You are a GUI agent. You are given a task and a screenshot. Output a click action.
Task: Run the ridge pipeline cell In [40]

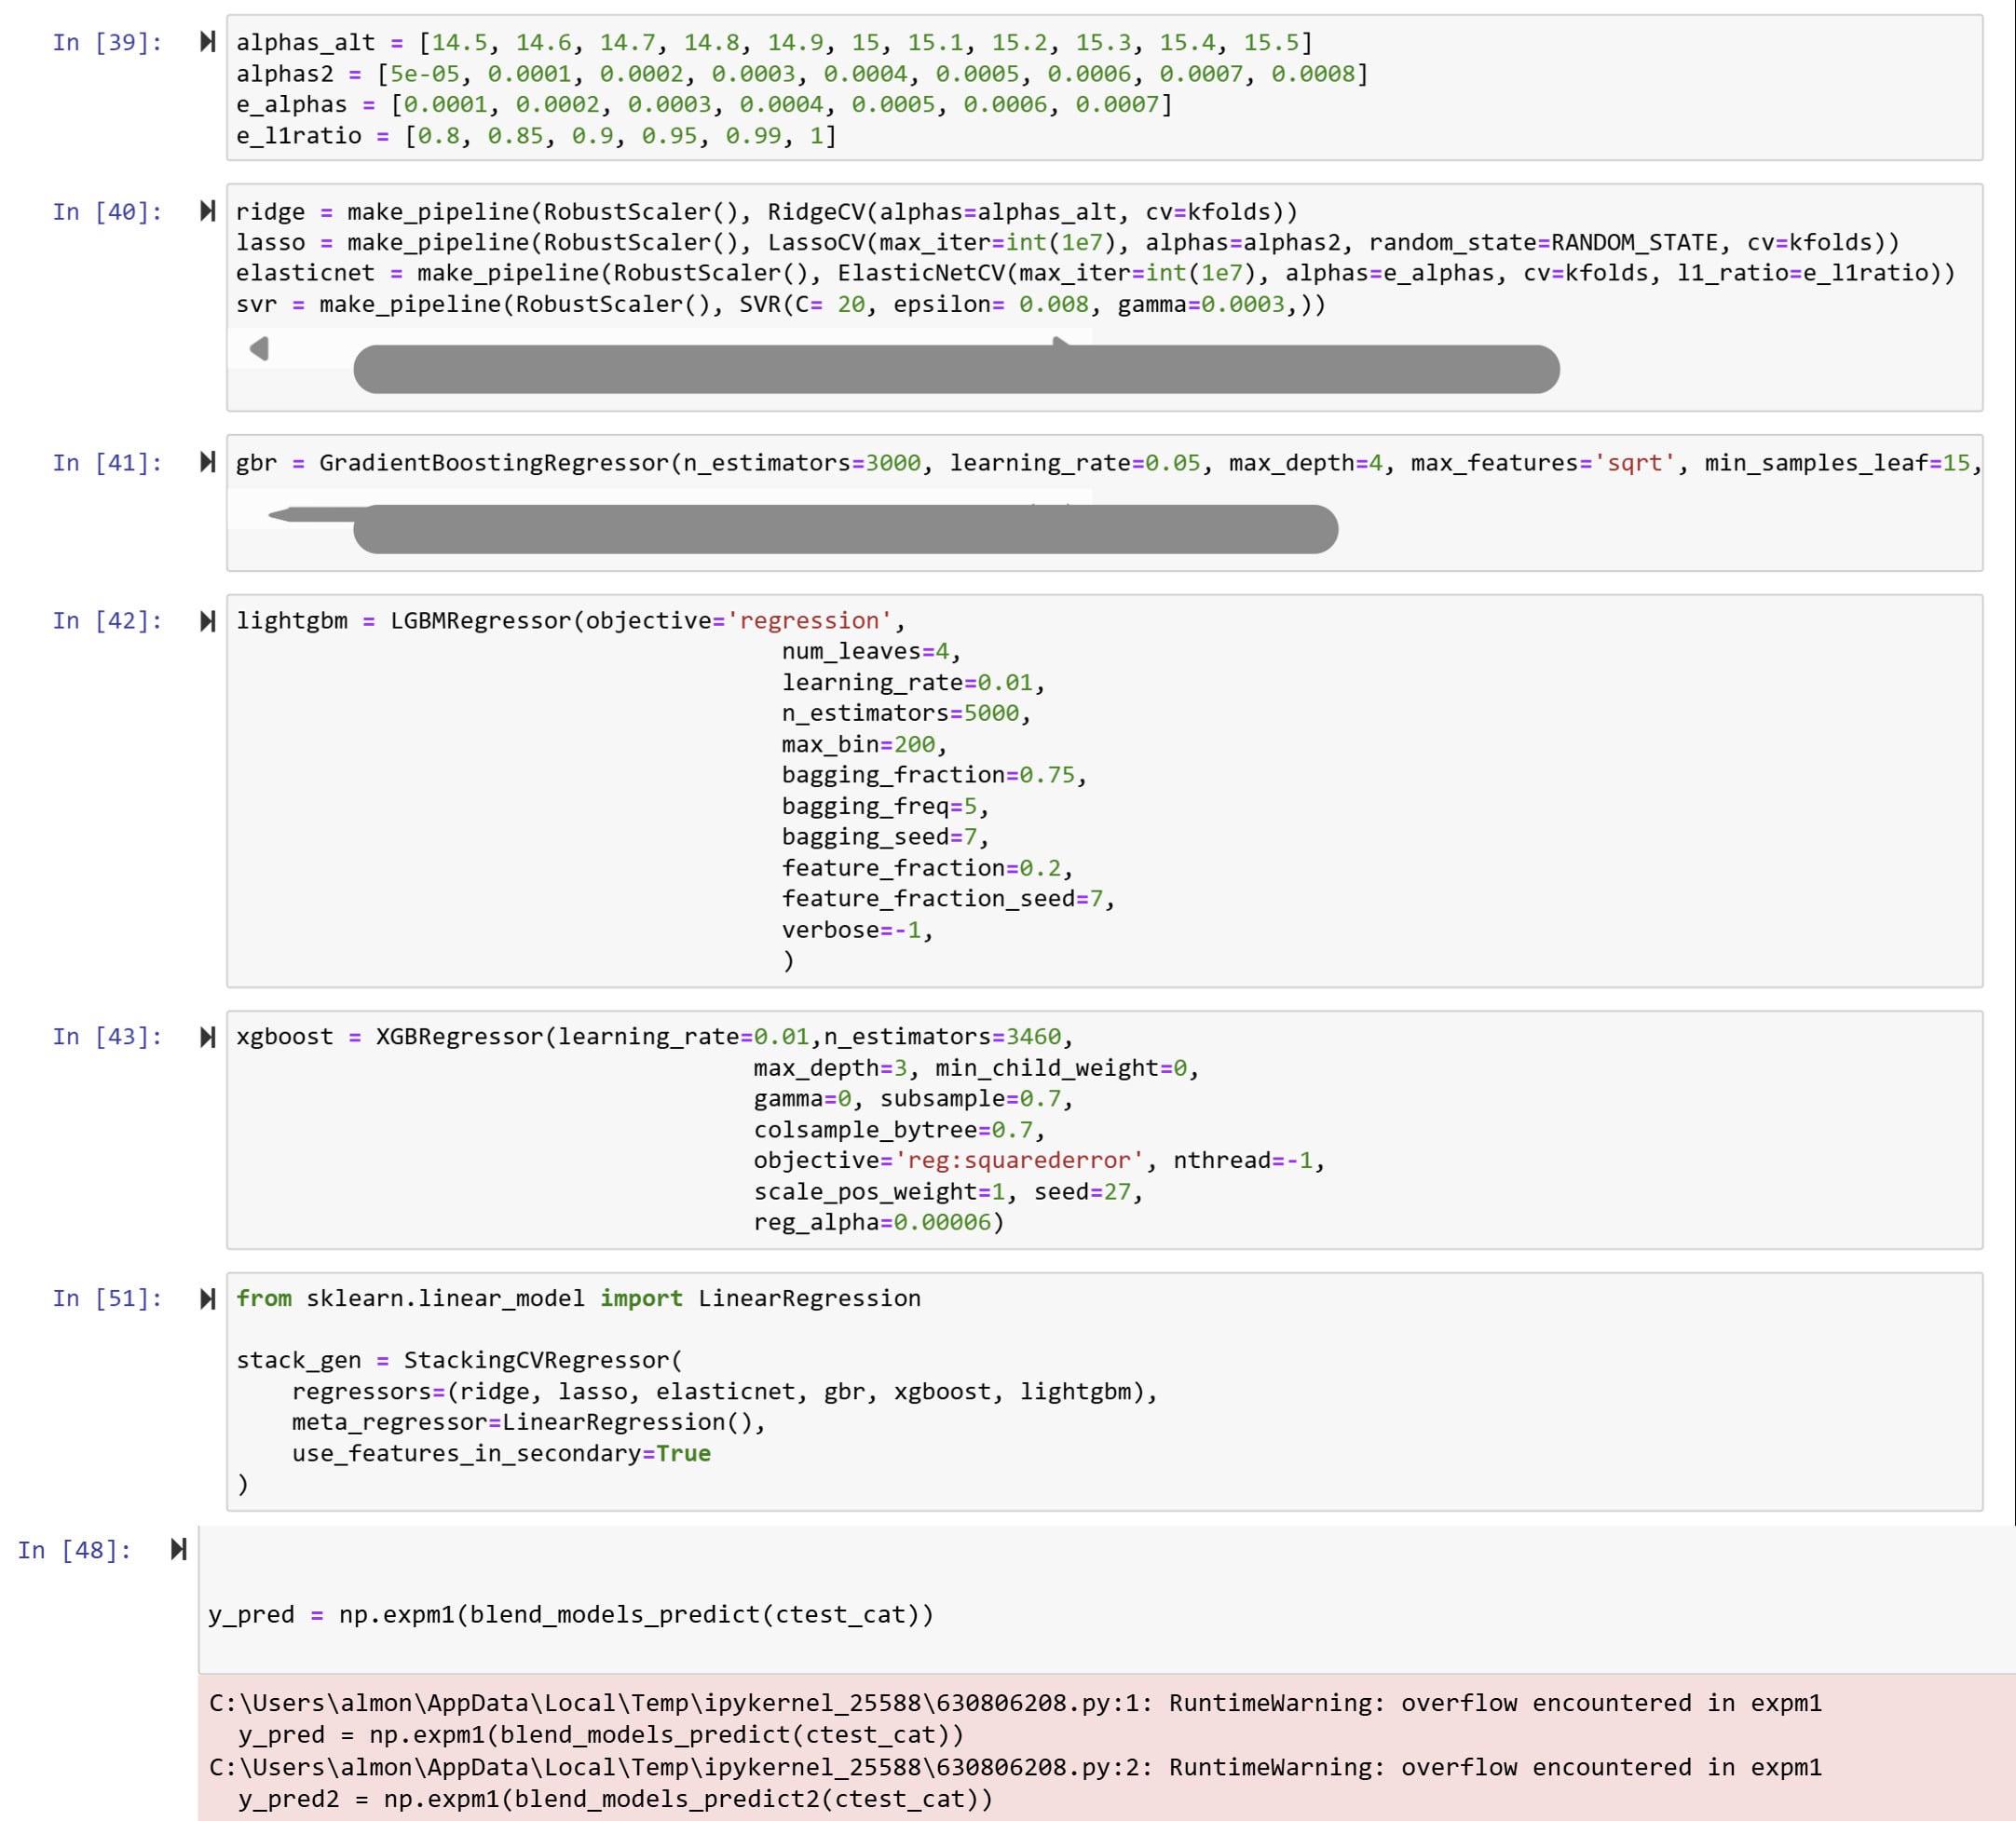(x=207, y=211)
